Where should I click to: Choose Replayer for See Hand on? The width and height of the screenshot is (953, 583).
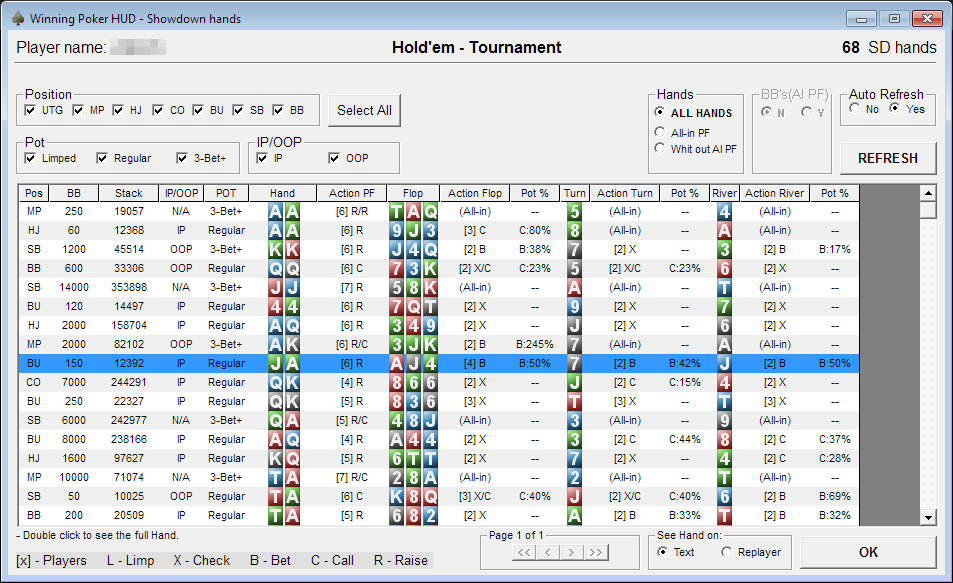[726, 551]
